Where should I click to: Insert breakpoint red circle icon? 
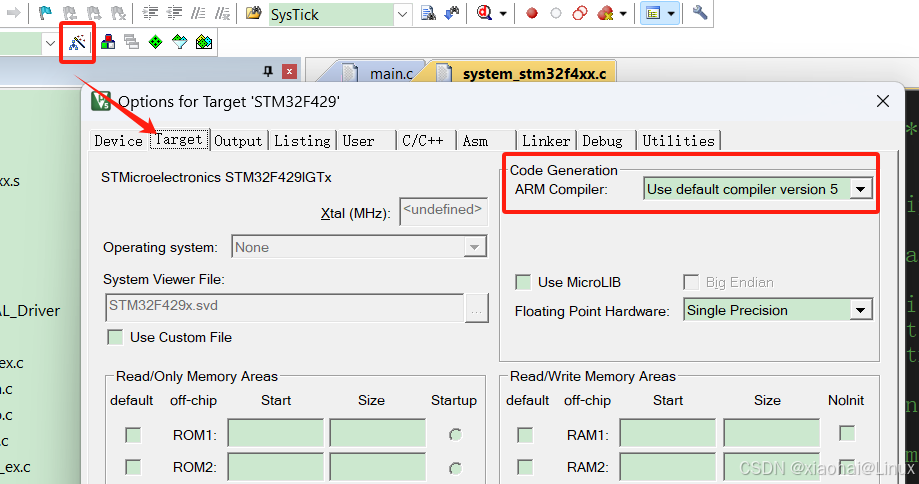coord(532,13)
